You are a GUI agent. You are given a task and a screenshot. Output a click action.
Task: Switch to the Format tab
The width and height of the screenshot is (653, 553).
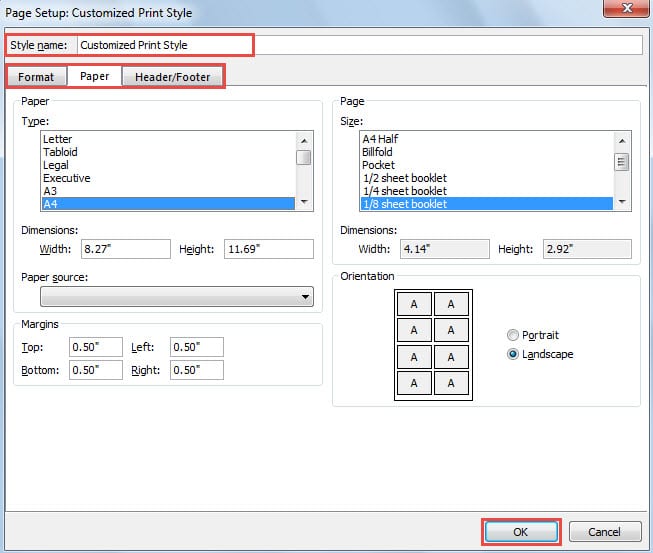coord(36,77)
